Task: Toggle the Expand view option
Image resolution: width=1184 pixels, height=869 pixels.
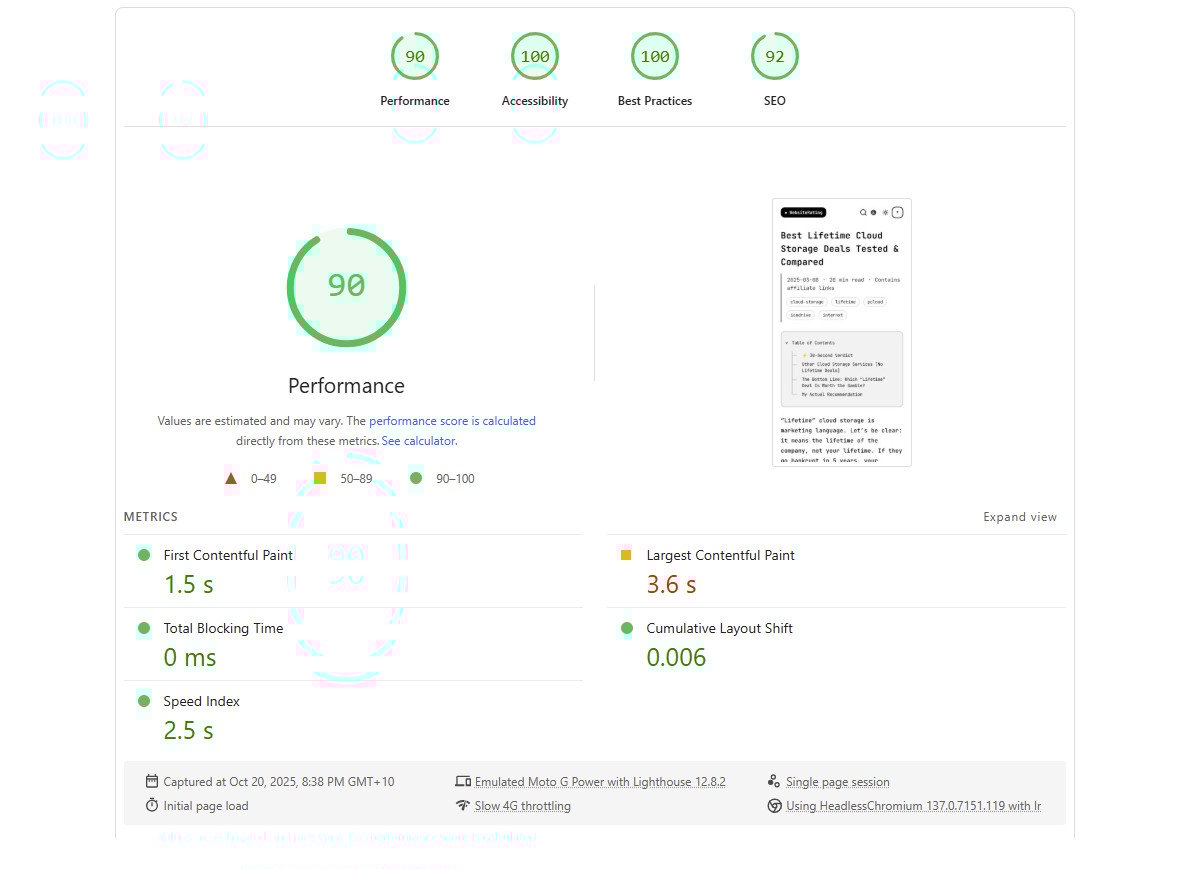Action: pos(1019,517)
